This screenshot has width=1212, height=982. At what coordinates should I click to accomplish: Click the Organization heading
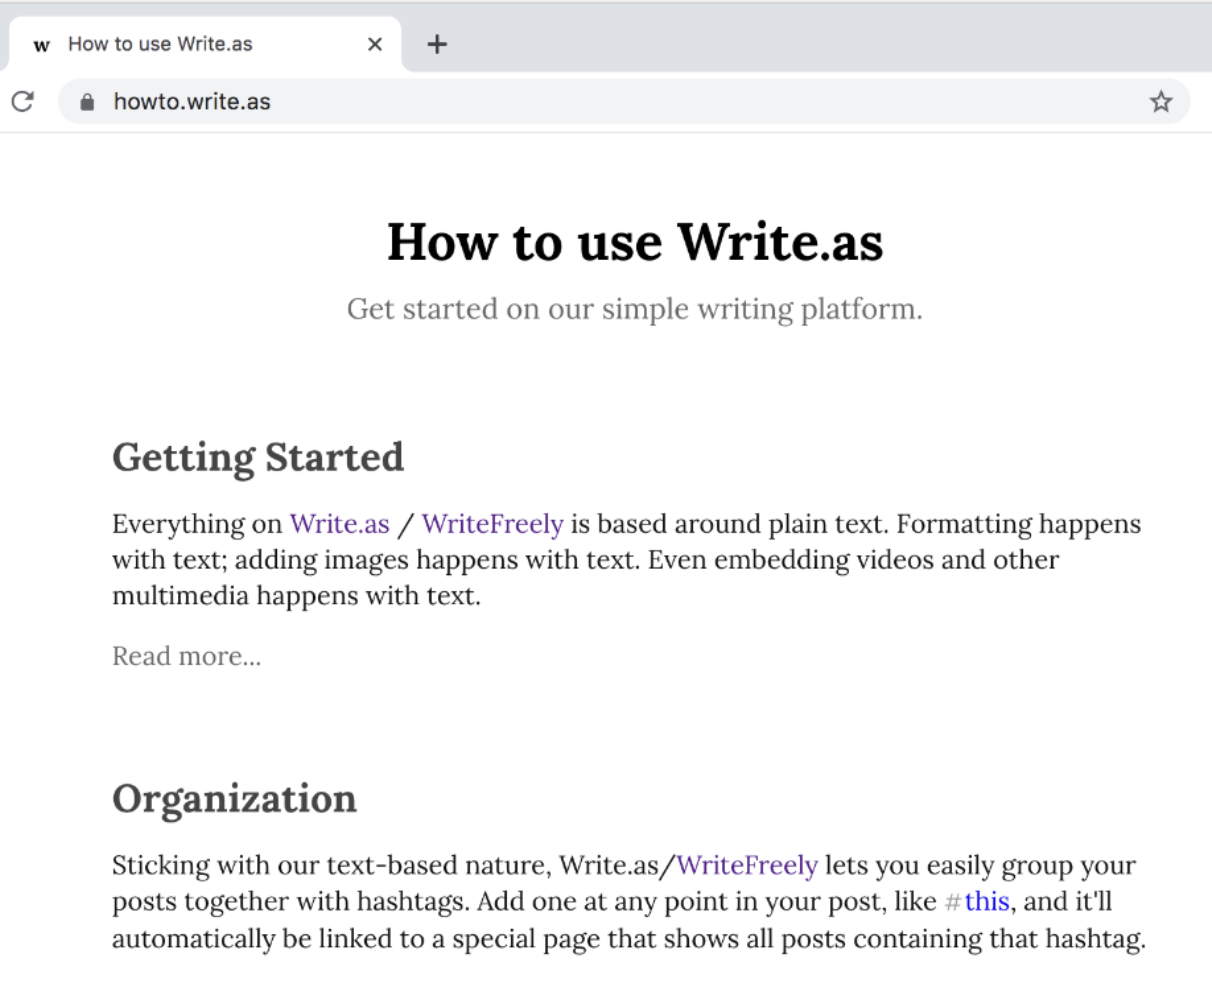click(x=234, y=798)
